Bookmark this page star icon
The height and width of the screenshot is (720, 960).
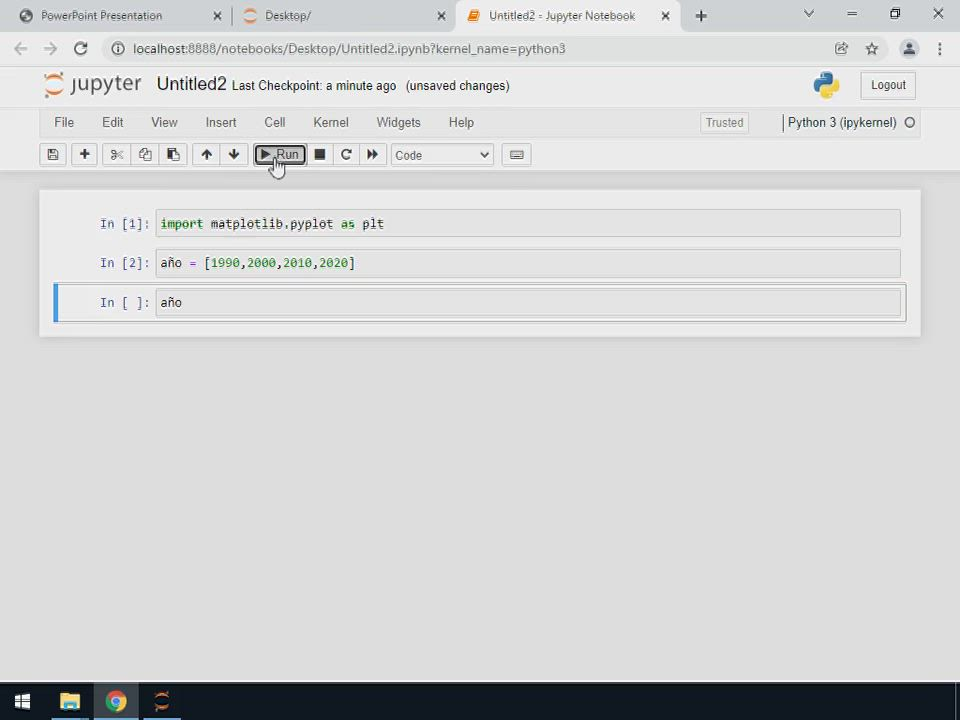click(872, 49)
